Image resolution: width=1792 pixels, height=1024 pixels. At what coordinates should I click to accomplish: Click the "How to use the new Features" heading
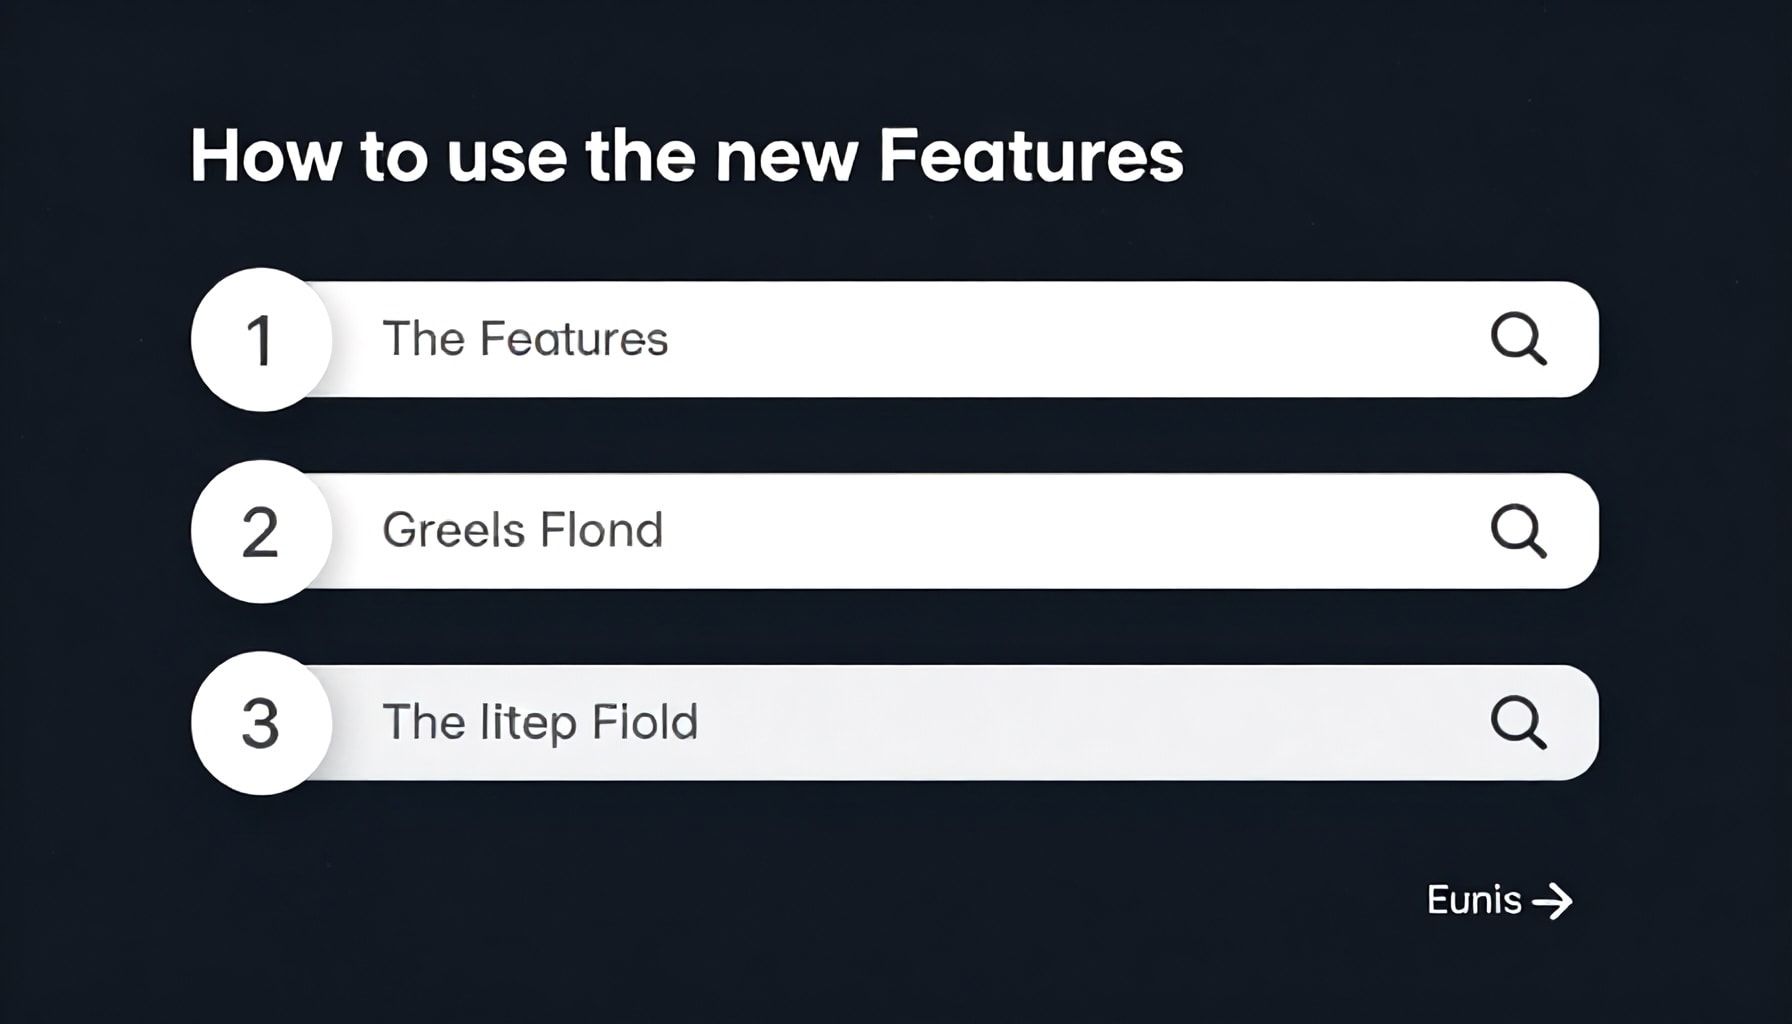click(x=686, y=156)
